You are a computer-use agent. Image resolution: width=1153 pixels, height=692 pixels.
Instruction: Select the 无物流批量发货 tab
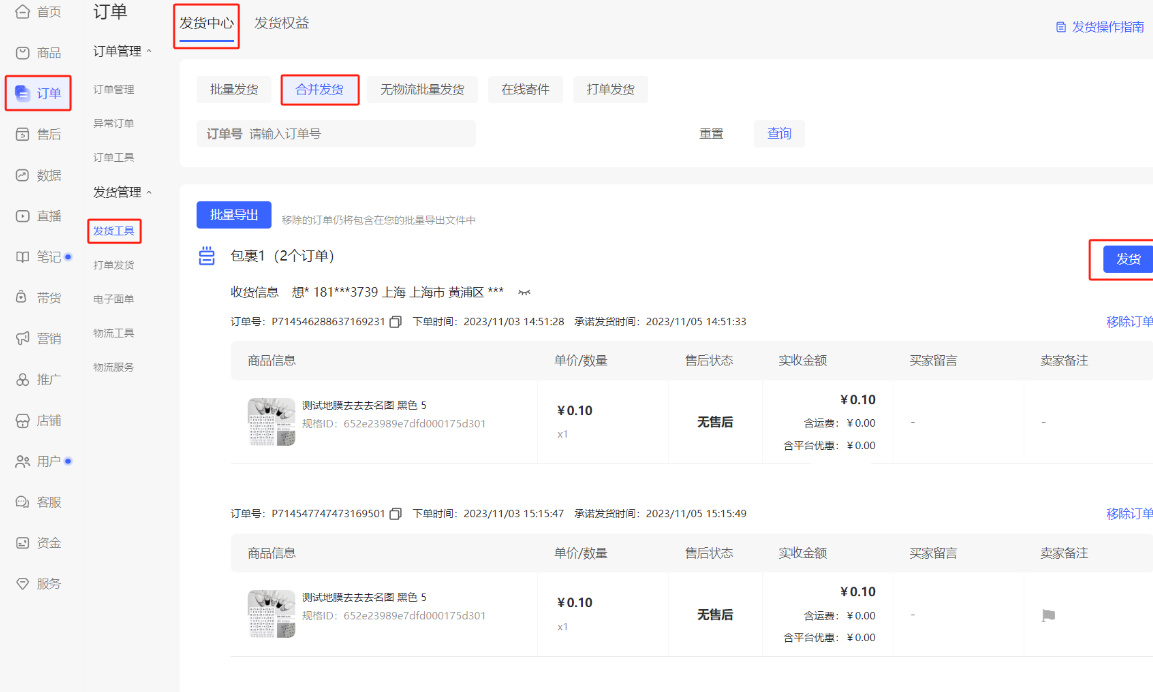[x=422, y=90]
